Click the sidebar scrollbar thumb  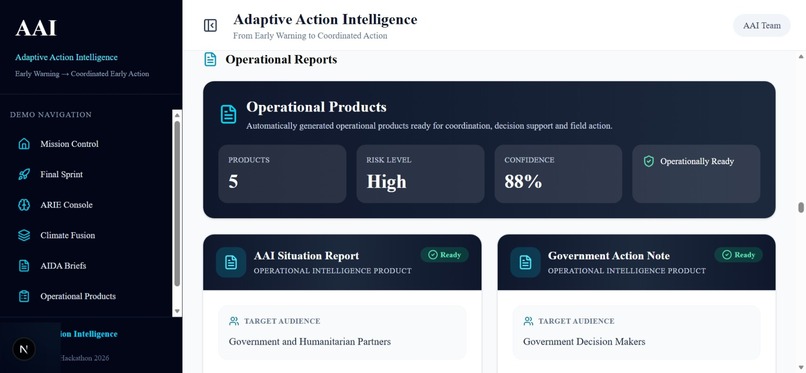click(177, 203)
